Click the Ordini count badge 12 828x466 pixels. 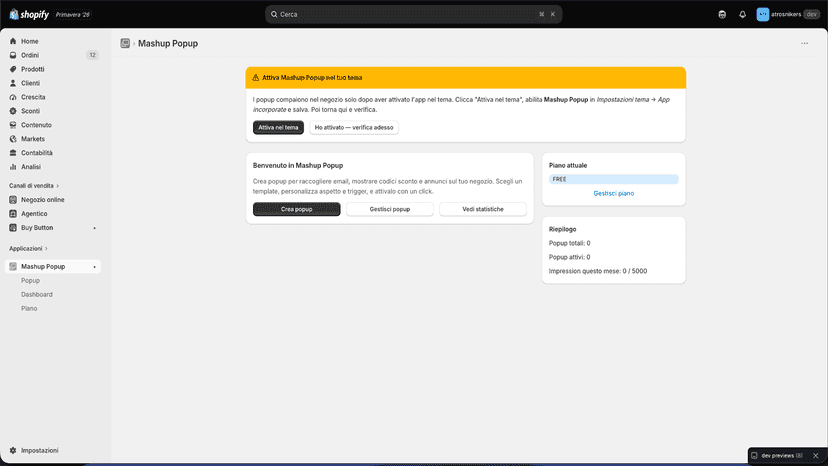(x=92, y=55)
